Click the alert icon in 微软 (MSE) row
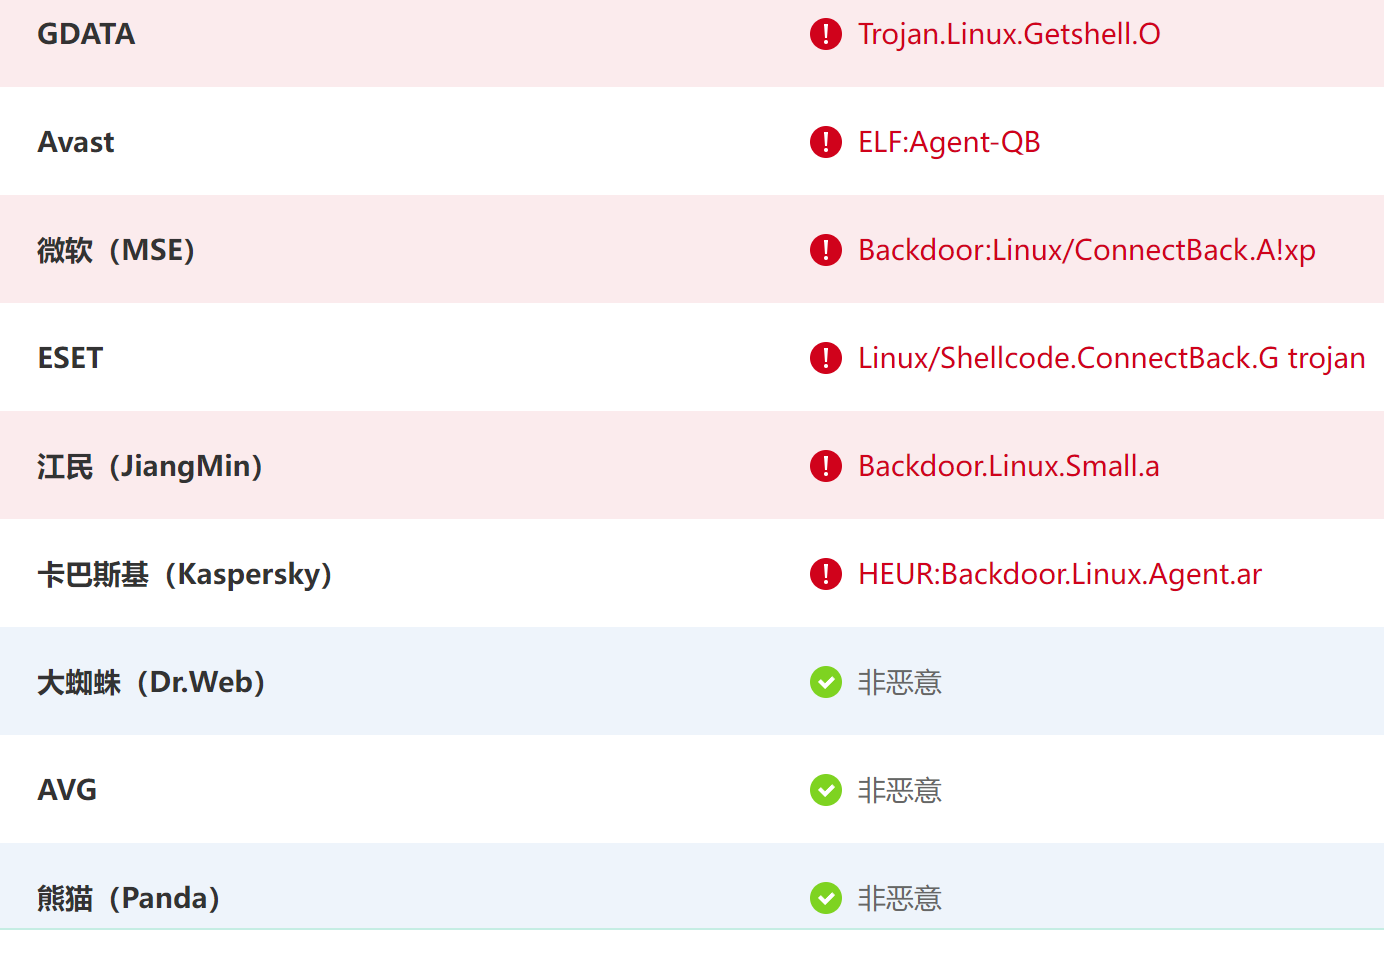This screenshot has width=1384, height=962. (x=826, y=250)
